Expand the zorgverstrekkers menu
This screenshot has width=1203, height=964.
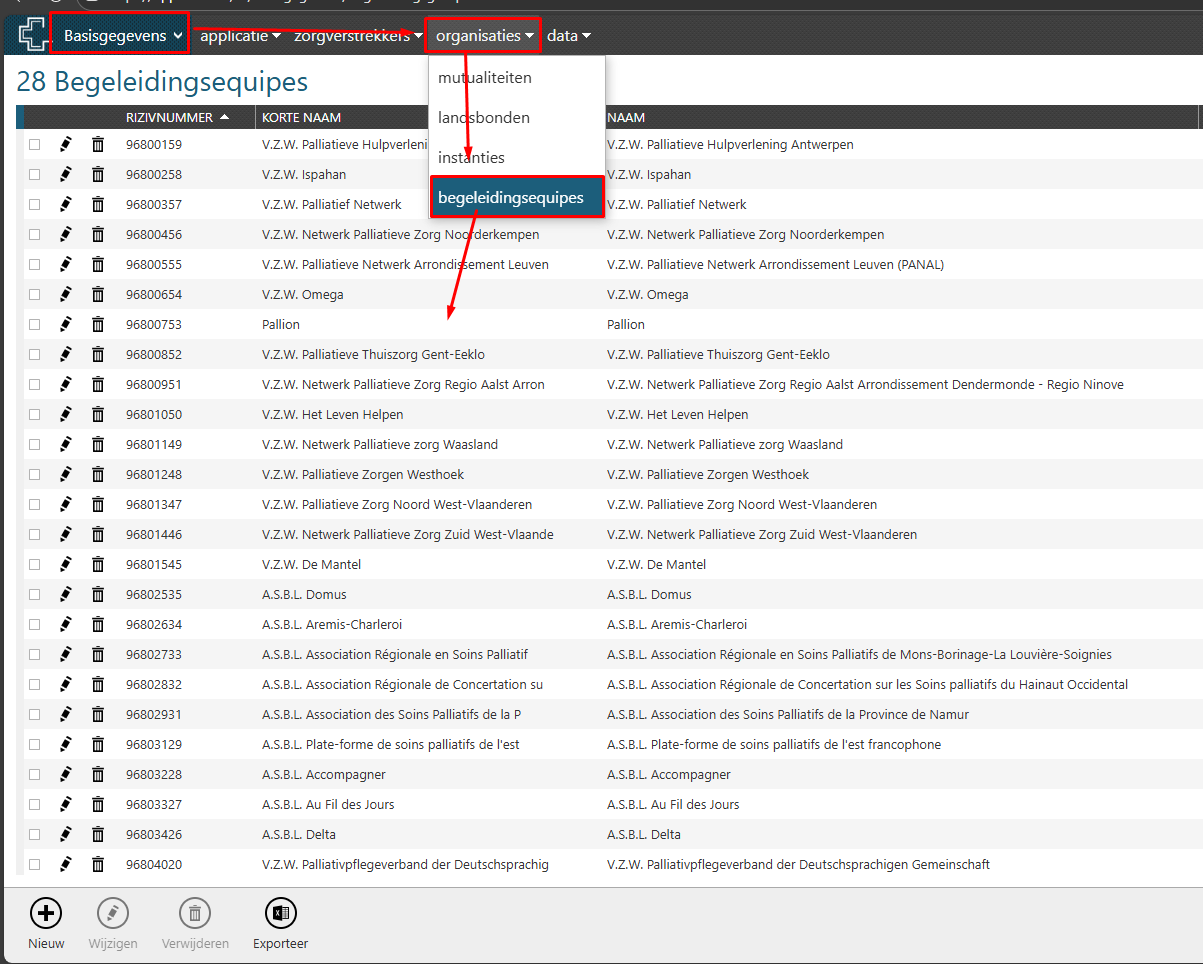(358, 36)
